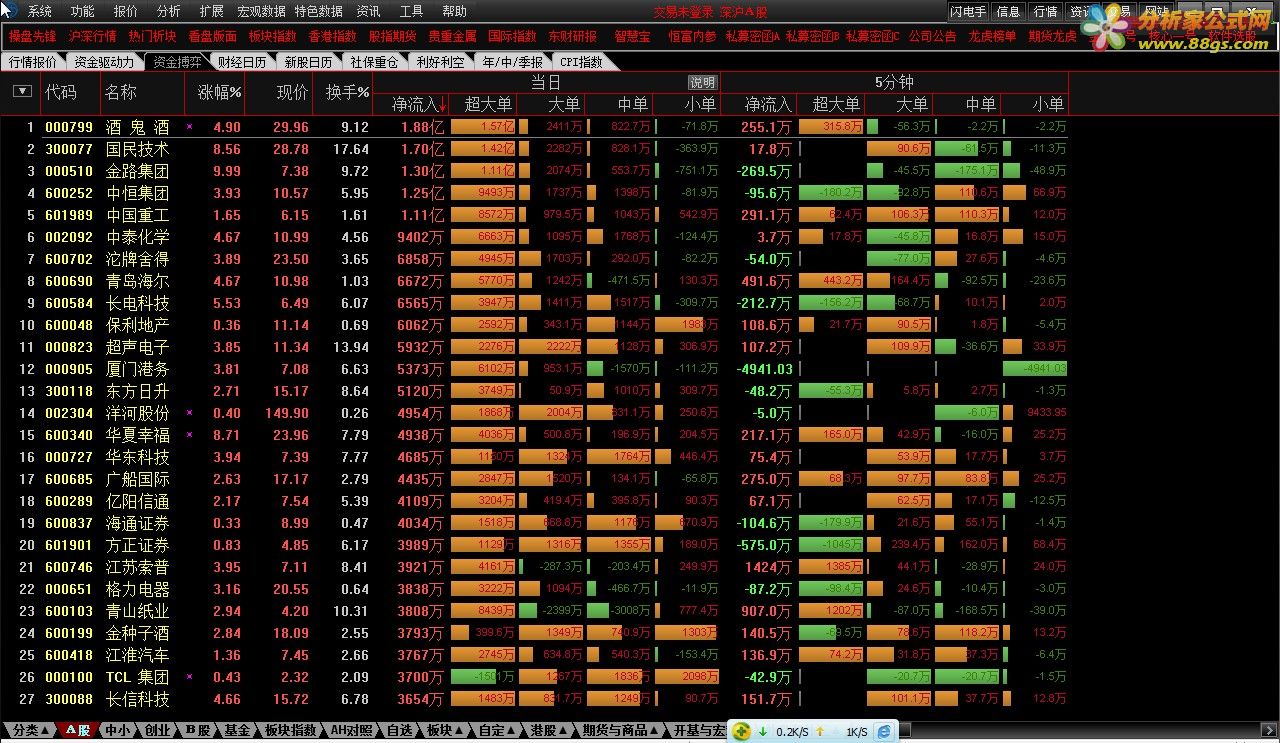
Task: Open the 特色数据 menu
Action: coord(318,11)
